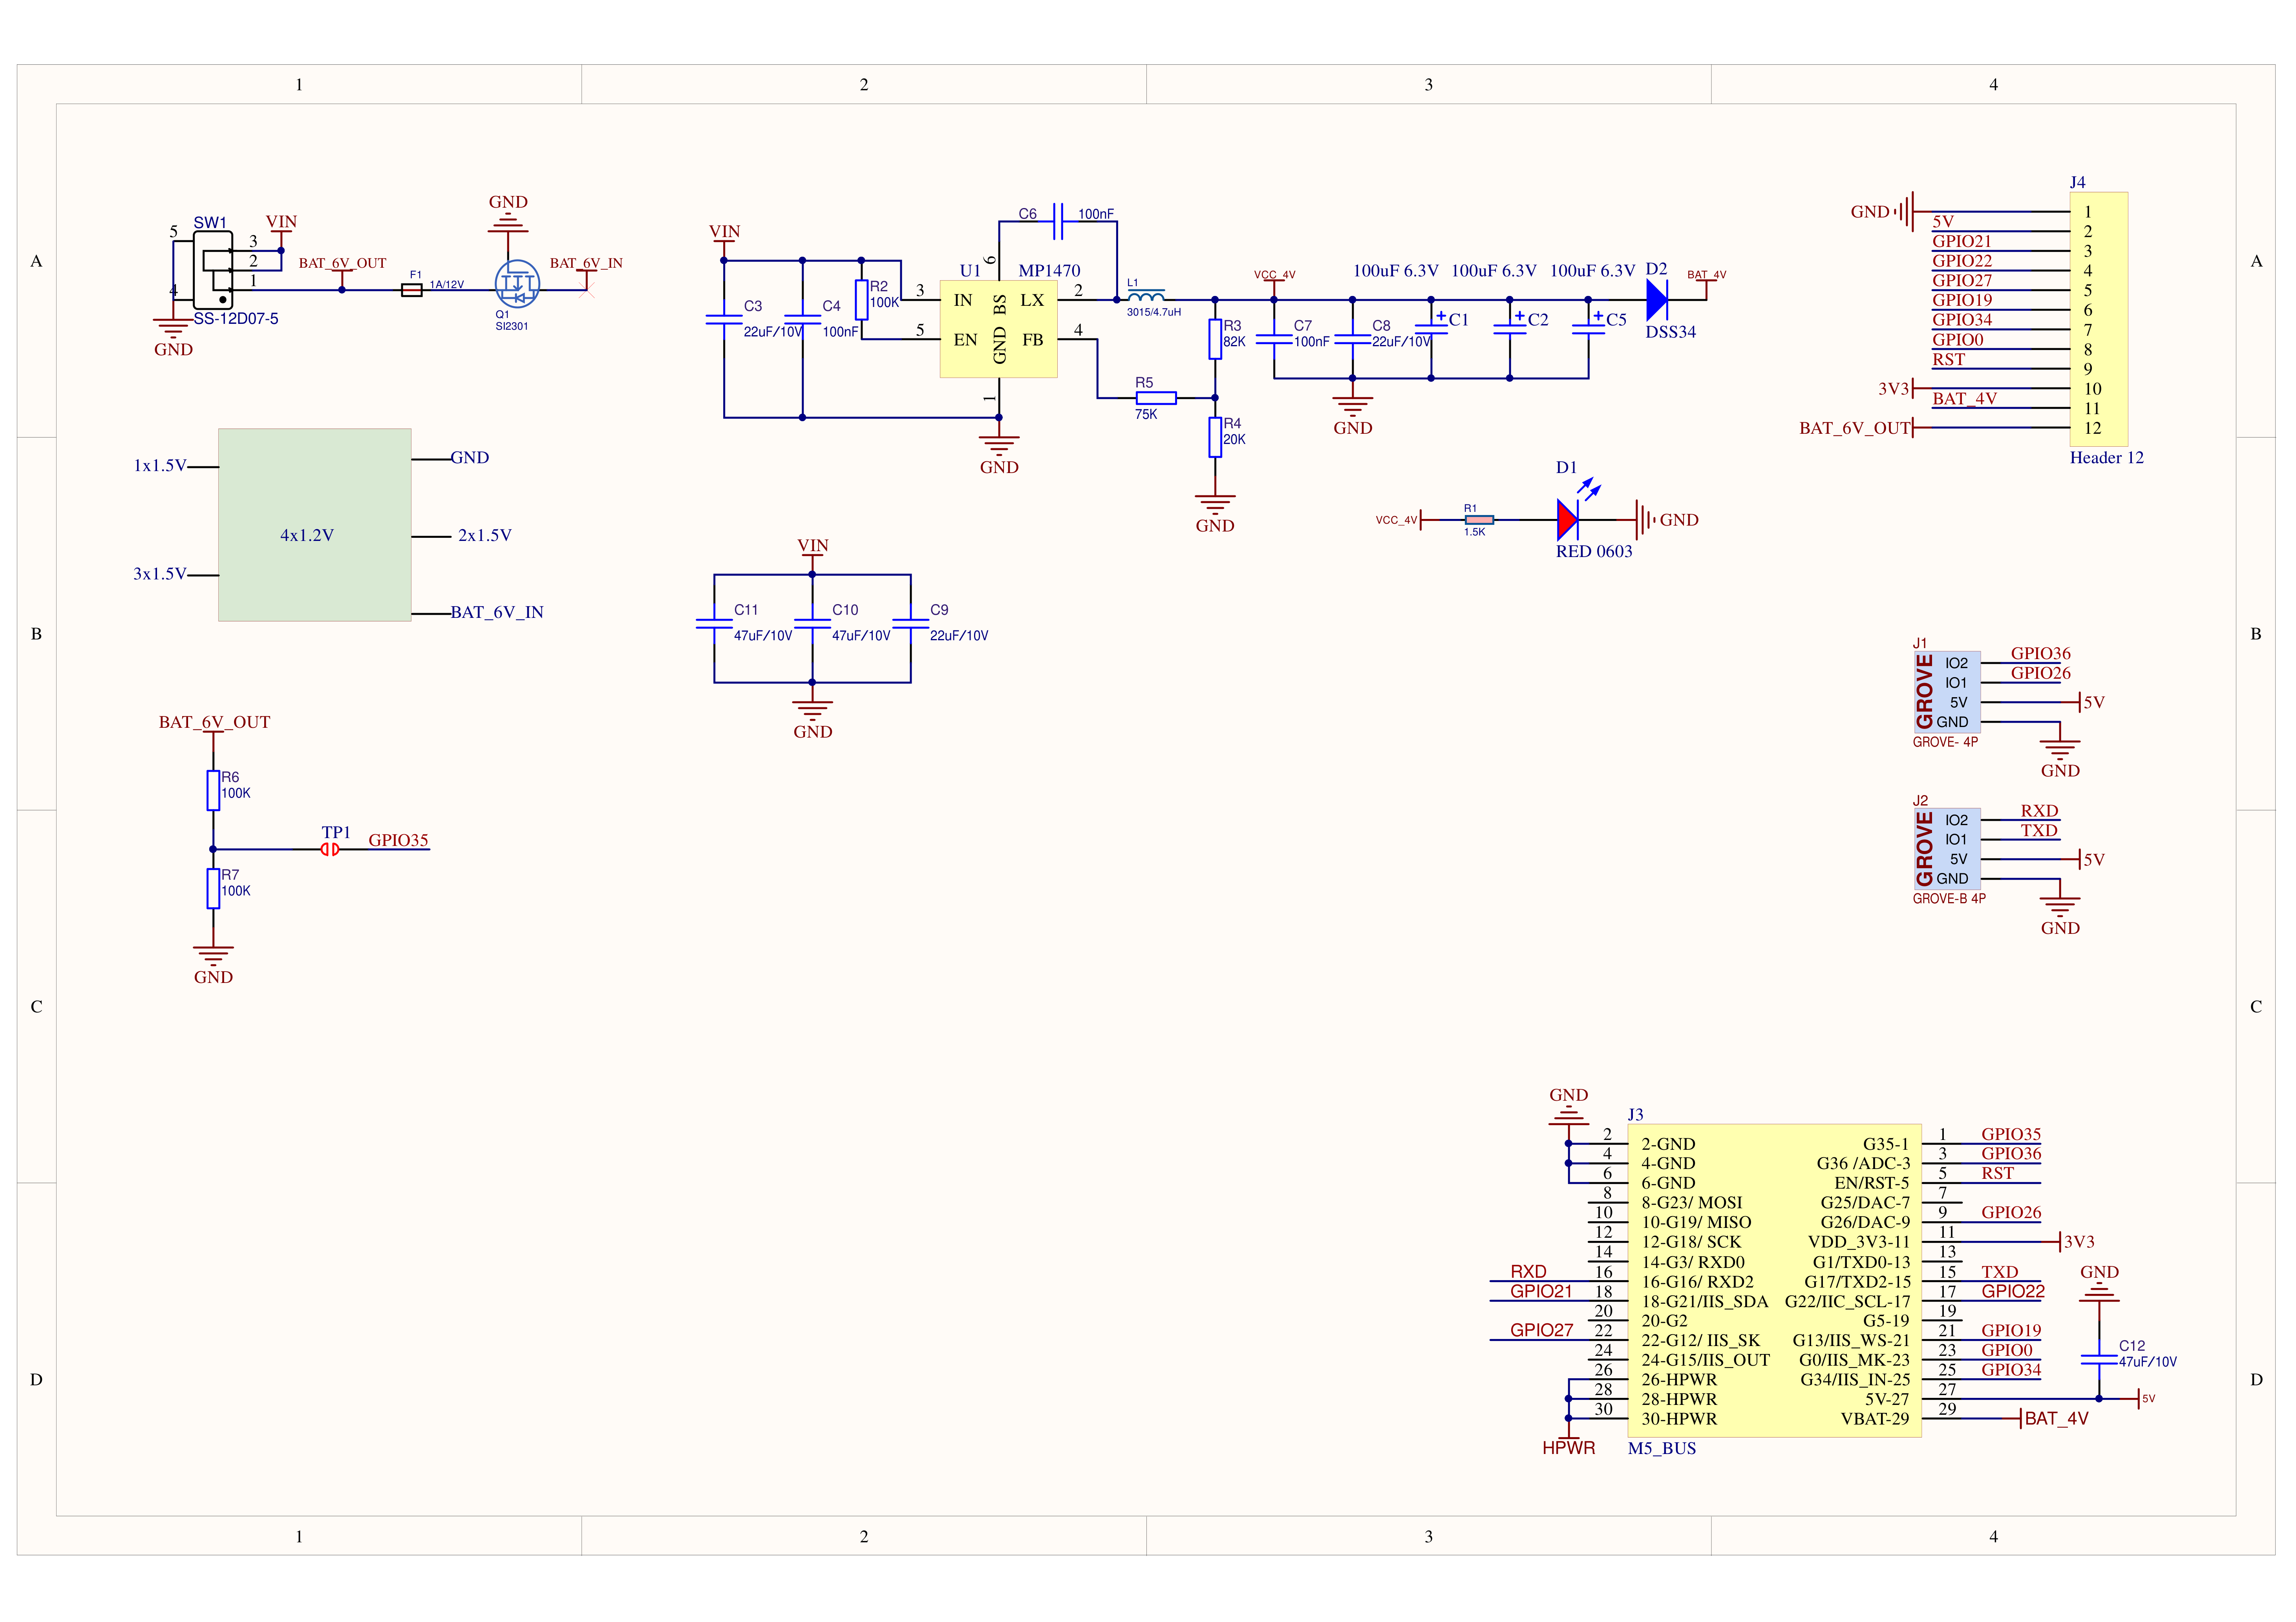Click the R7 100K divider resistor
The width and height of the screenshot is (2296, 1622).
click(x=213, y=888)
